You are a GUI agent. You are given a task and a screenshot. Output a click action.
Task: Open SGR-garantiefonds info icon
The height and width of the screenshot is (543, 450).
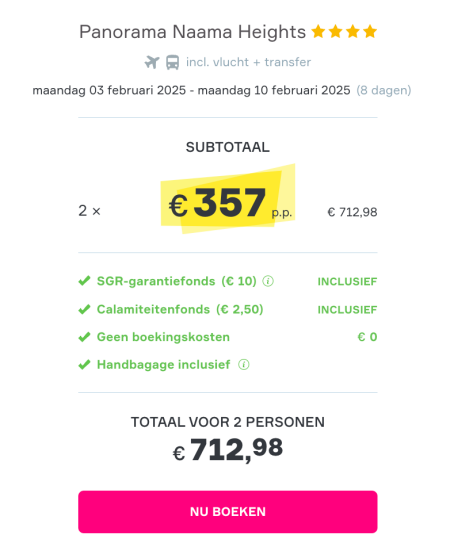pyautogui.click(x=268, y=281)
